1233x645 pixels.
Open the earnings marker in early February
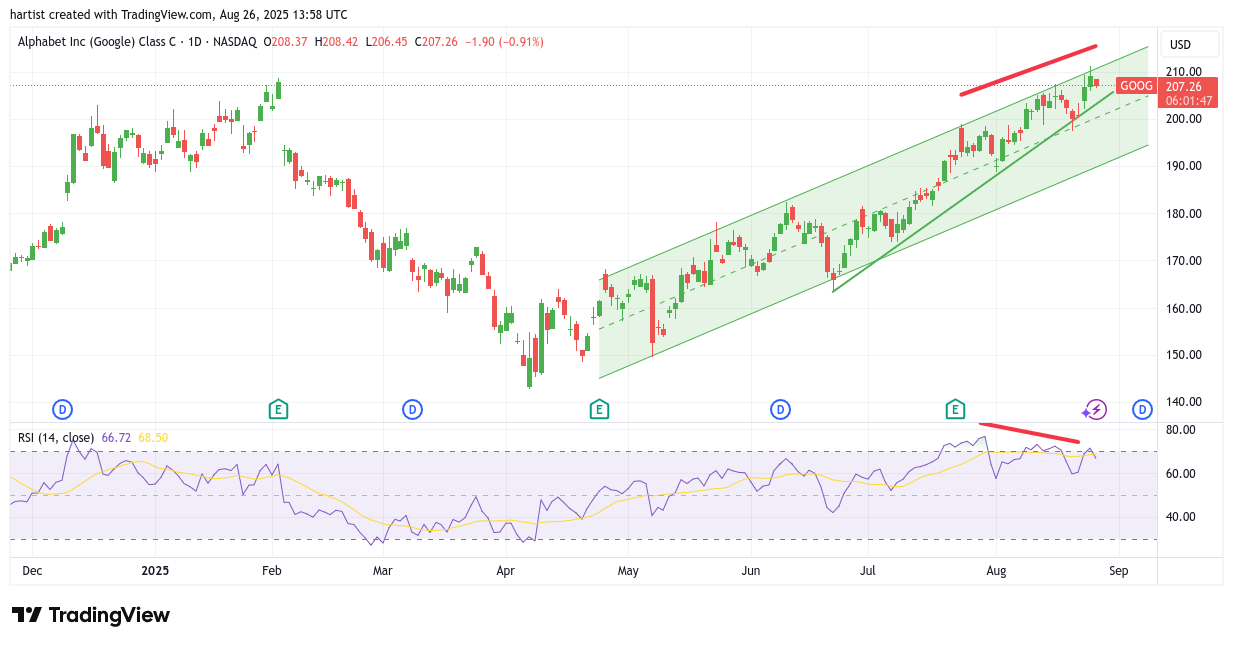278,408
